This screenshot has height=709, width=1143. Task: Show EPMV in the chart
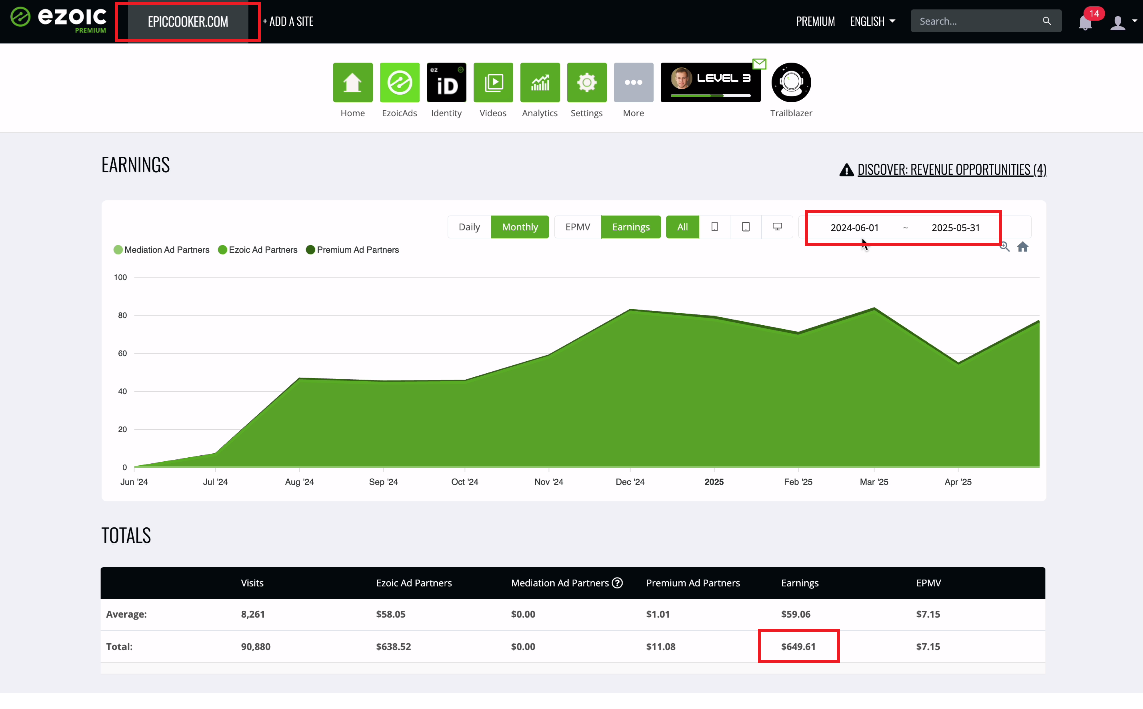click(x=578, y=227)
